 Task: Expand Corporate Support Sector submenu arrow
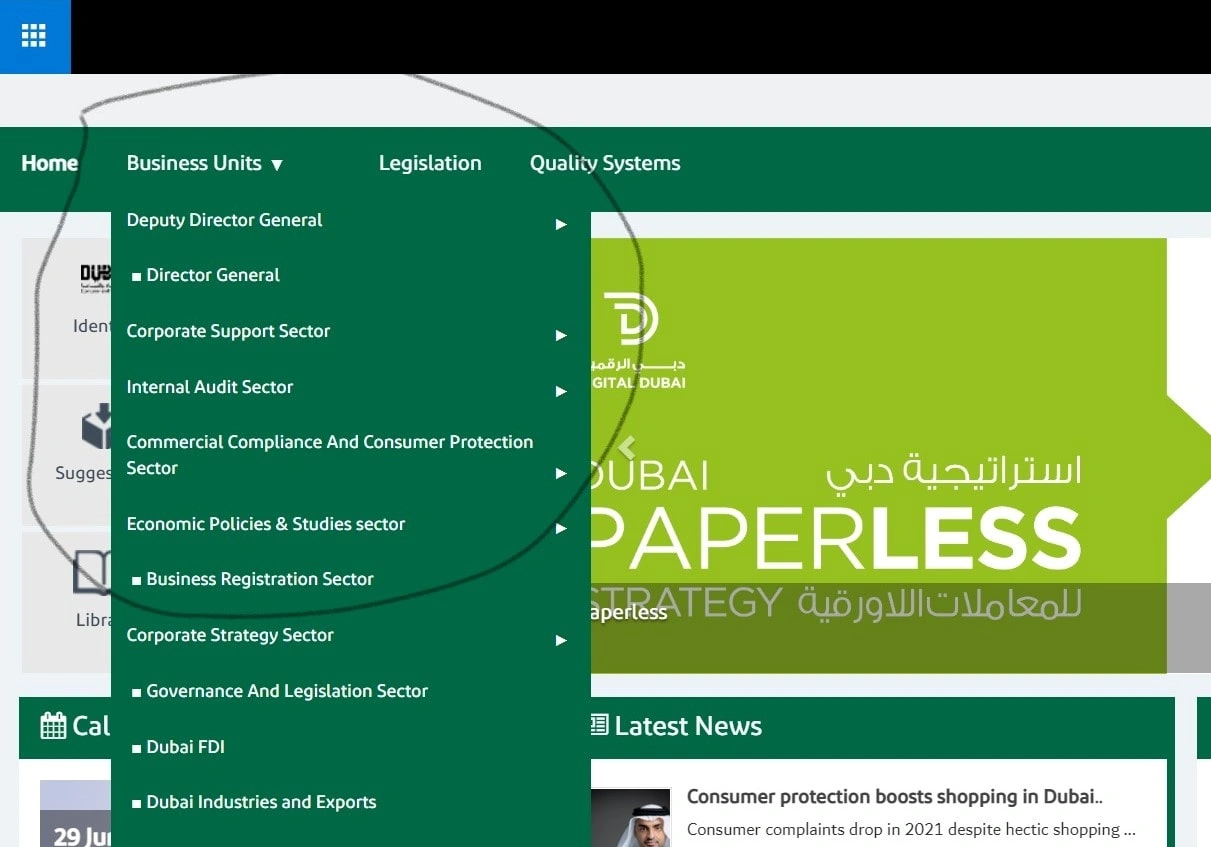tap(561, 335)
